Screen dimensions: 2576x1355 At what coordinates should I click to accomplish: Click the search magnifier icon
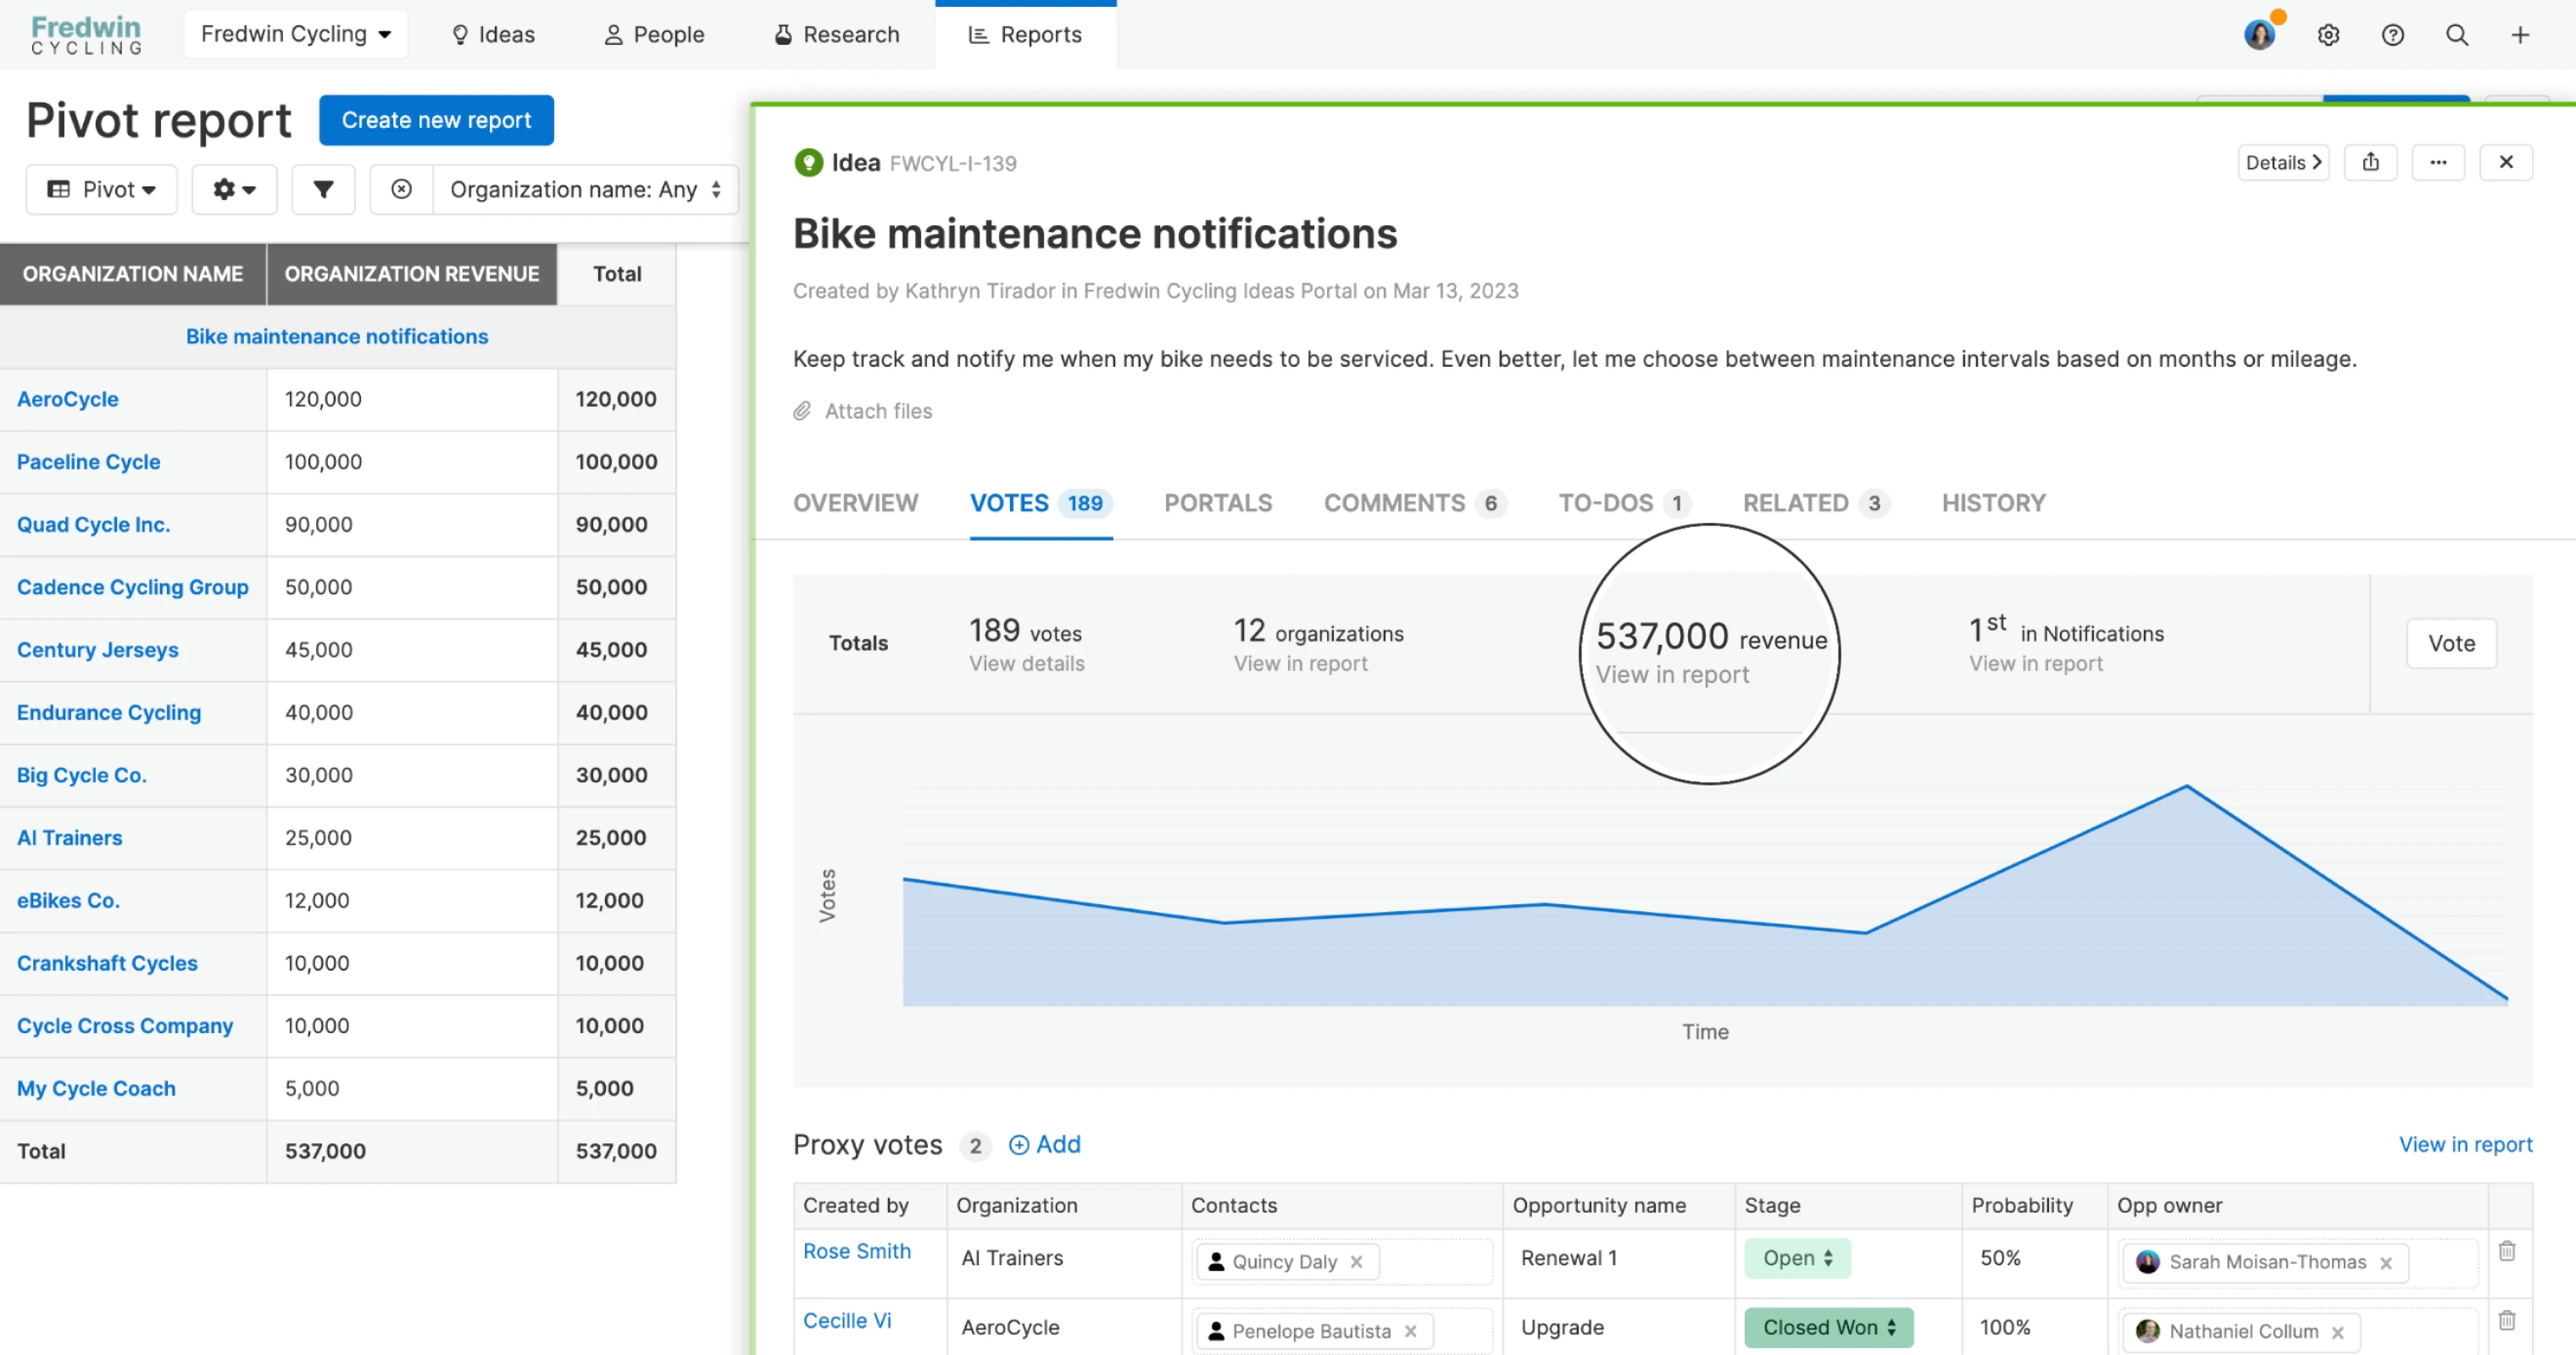[2456, 35]
